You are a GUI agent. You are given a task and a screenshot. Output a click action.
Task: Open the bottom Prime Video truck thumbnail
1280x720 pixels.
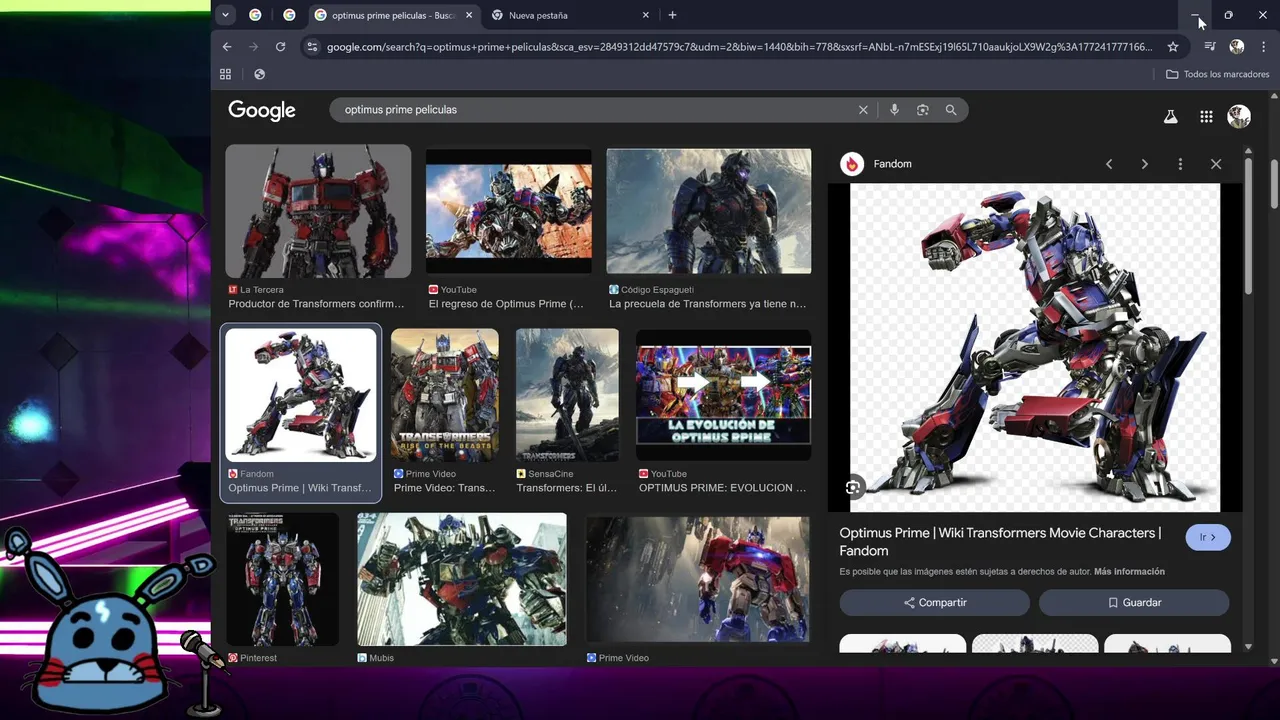point(698,579)
